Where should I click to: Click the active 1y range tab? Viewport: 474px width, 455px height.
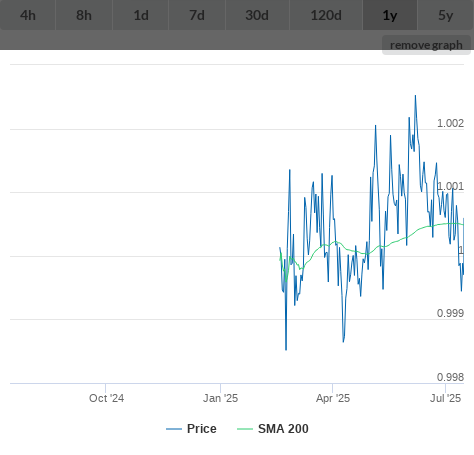[x=390, y=15]
